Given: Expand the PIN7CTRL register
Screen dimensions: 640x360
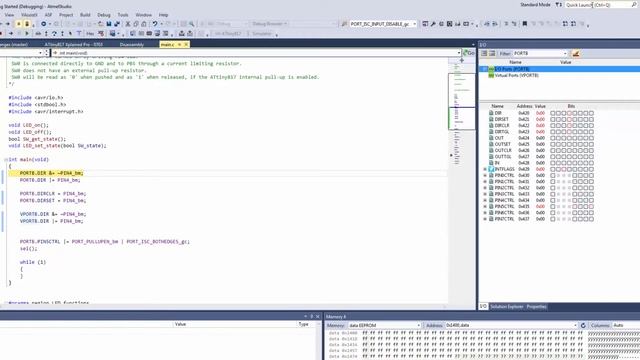Looking at the screenshot, I should coord(485,219).
